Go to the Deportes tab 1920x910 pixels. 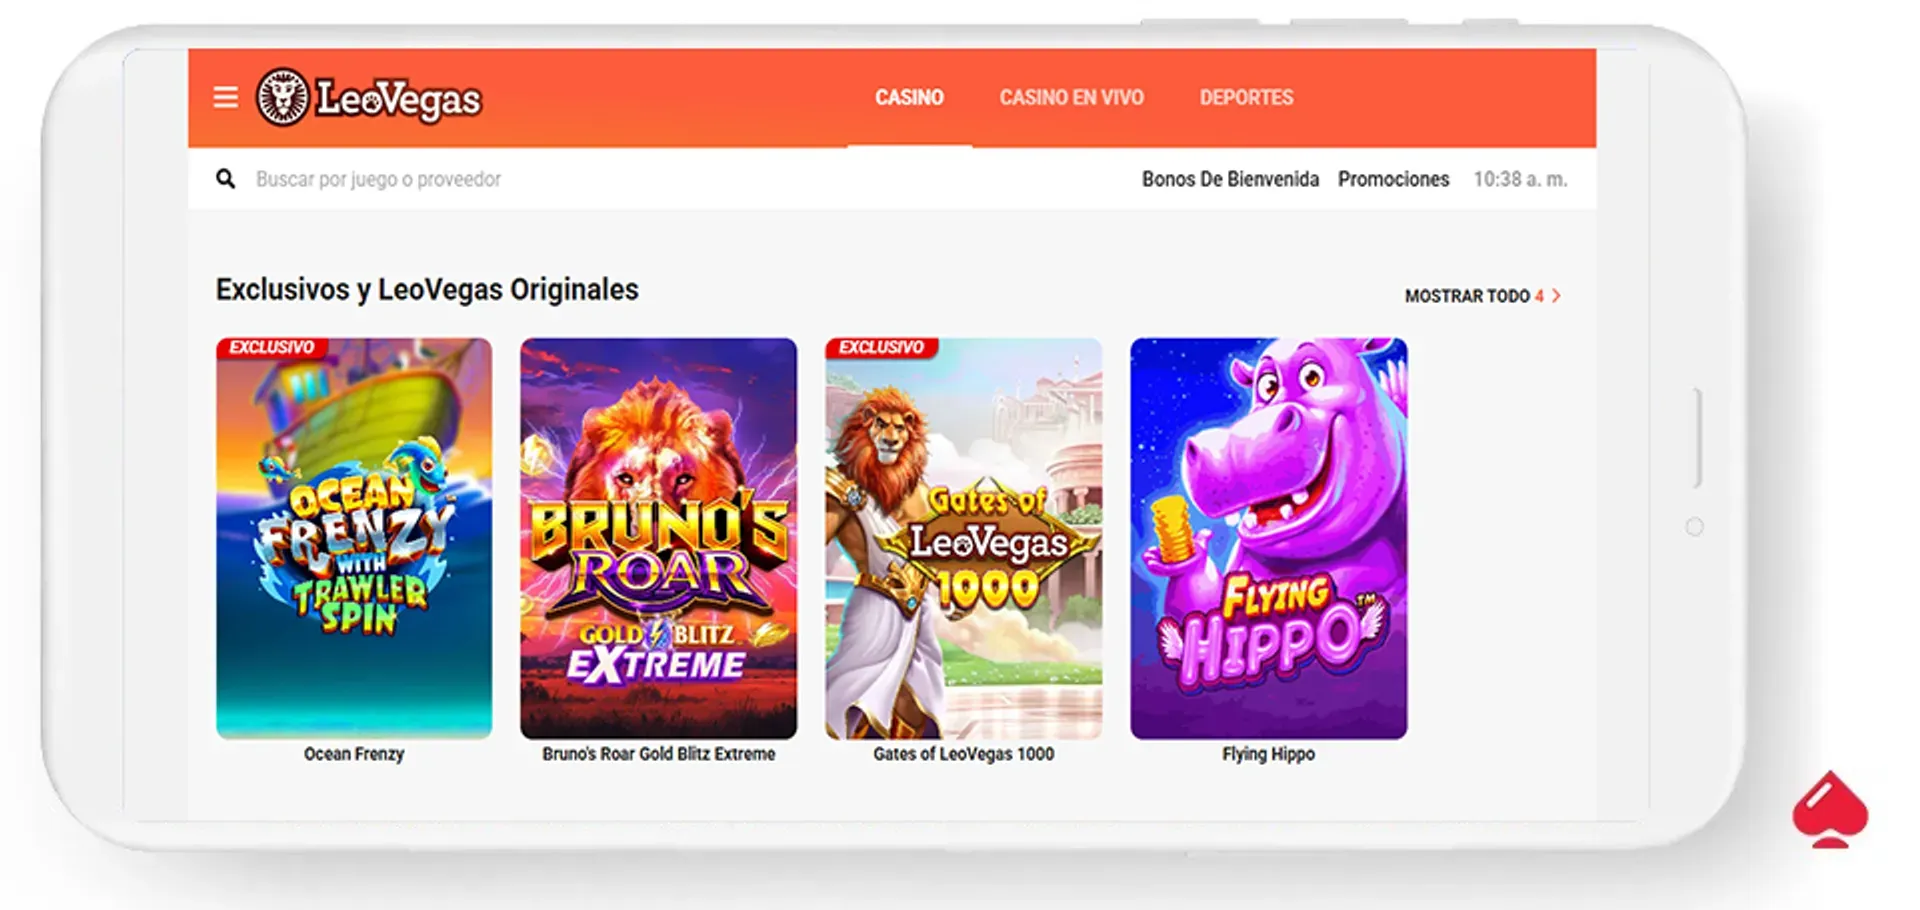(1246, 98)
